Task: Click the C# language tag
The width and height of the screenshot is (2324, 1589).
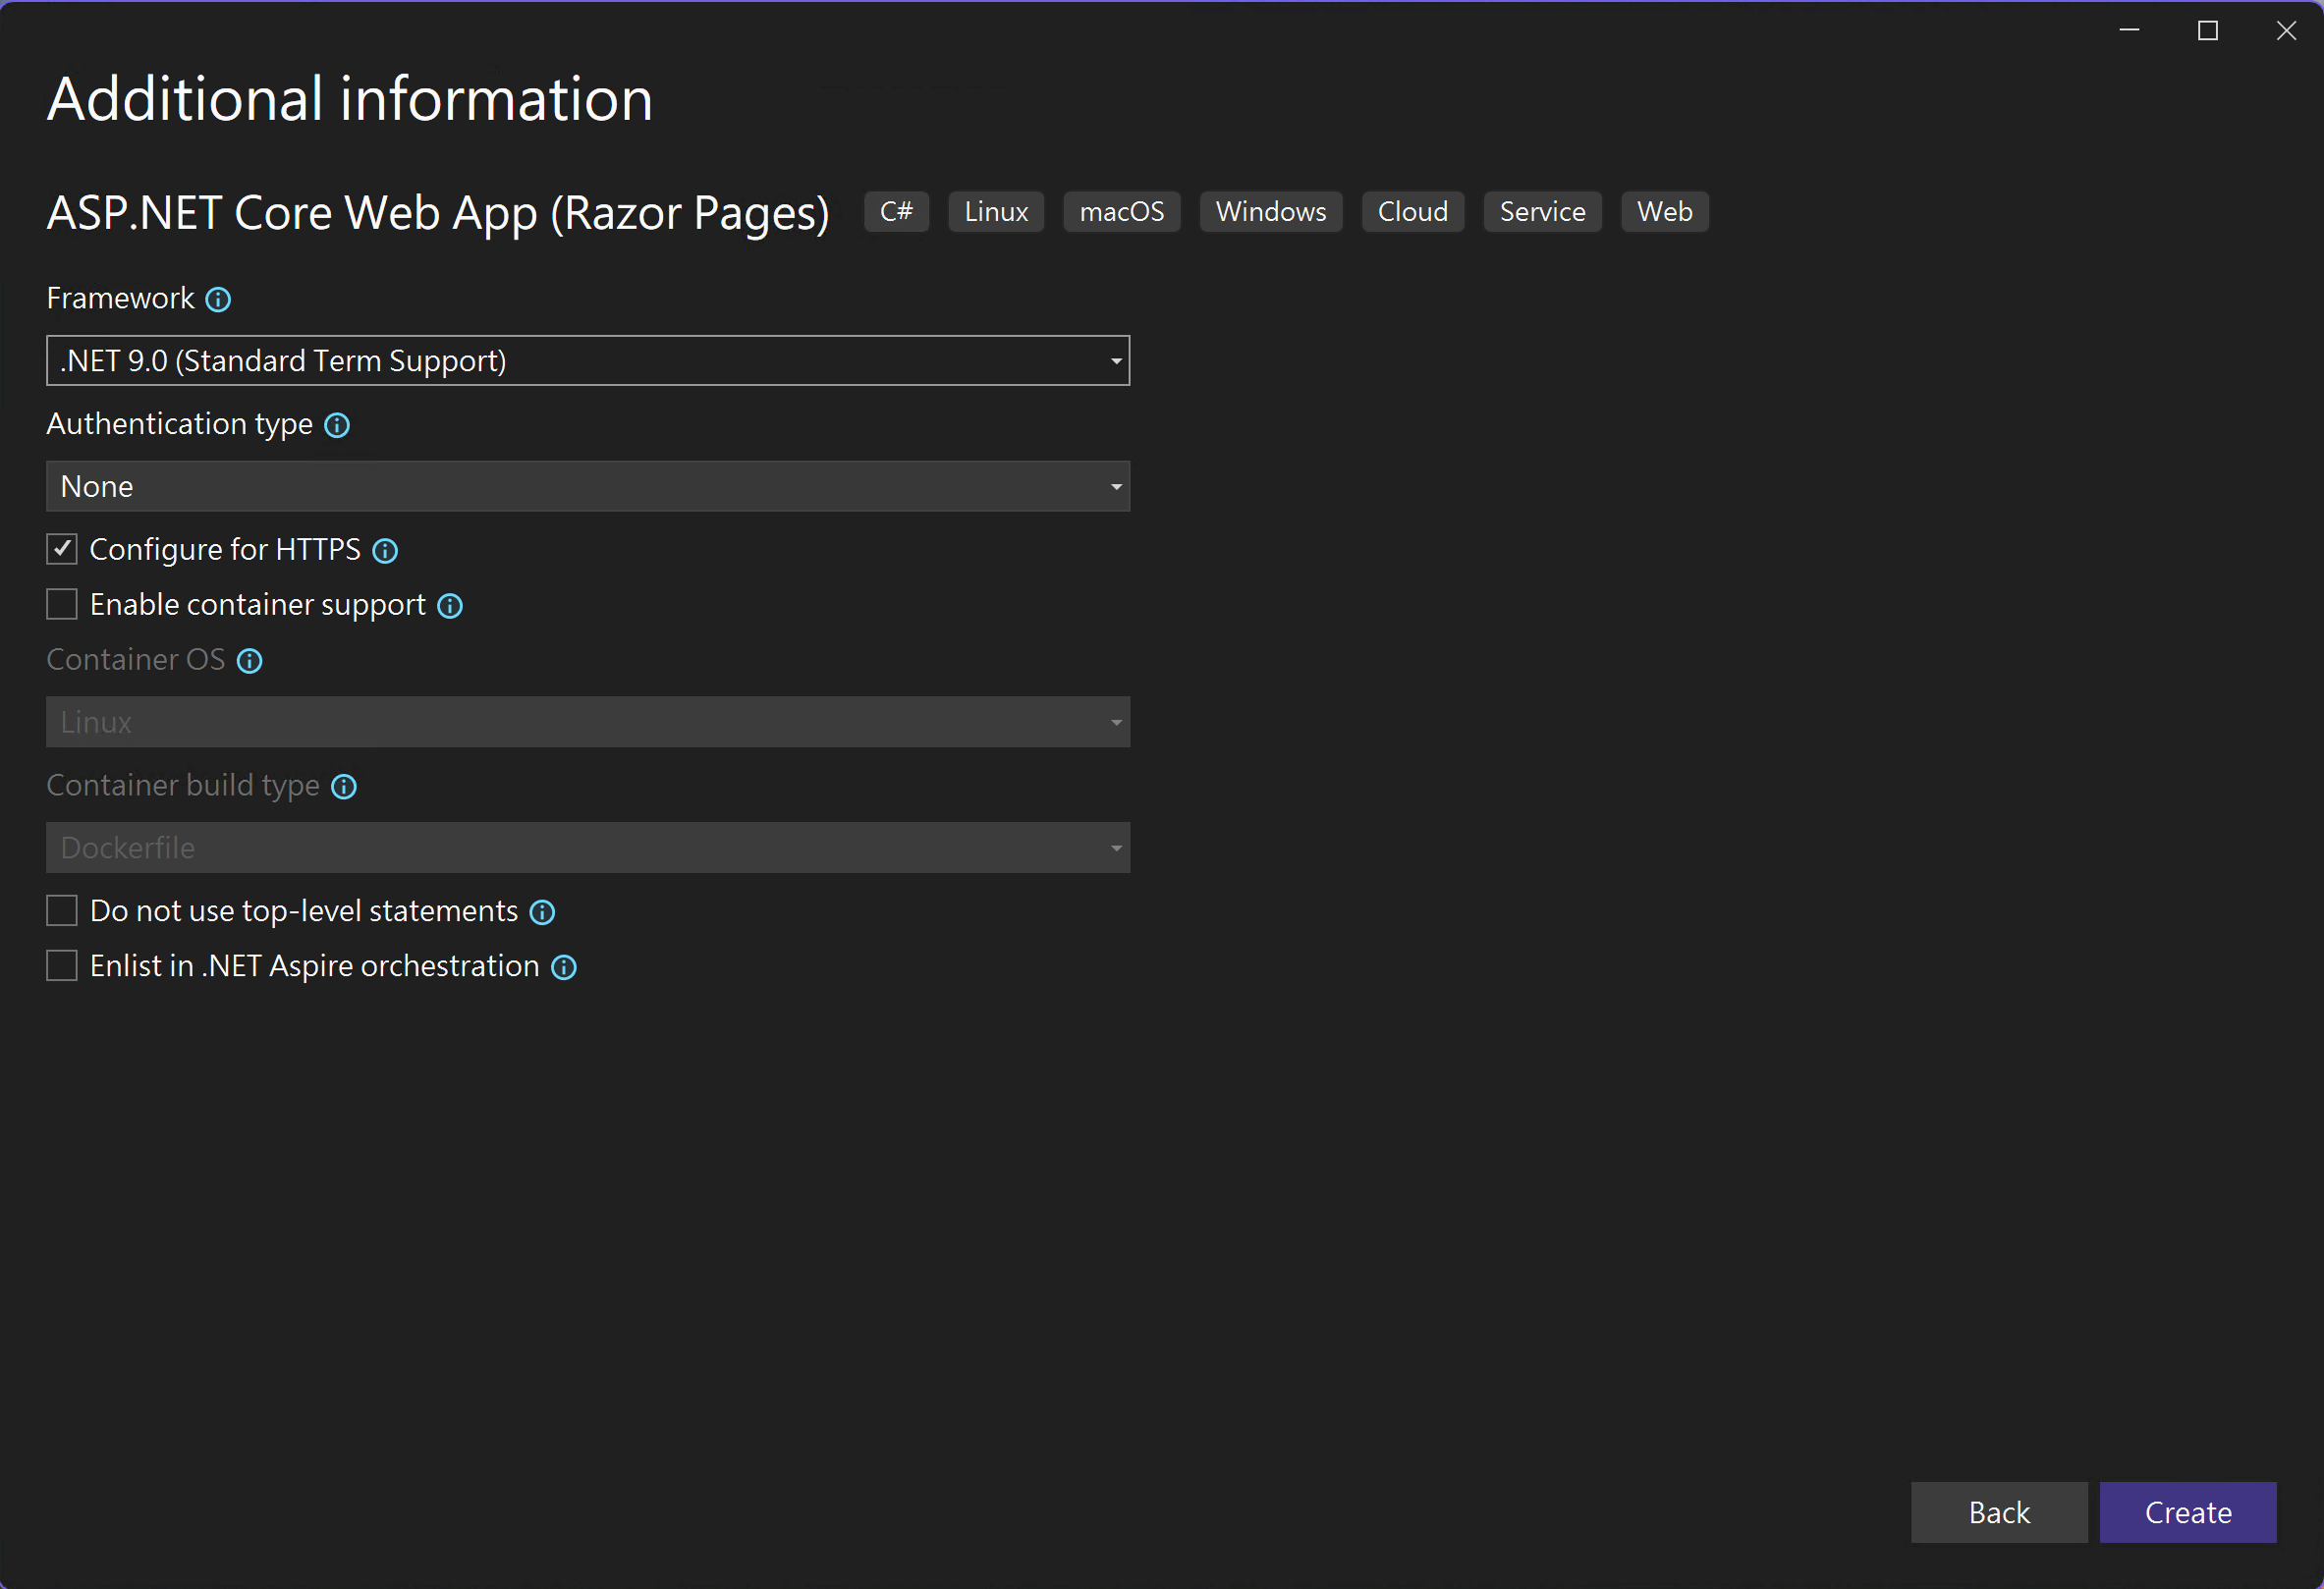Action: (896, 212)
